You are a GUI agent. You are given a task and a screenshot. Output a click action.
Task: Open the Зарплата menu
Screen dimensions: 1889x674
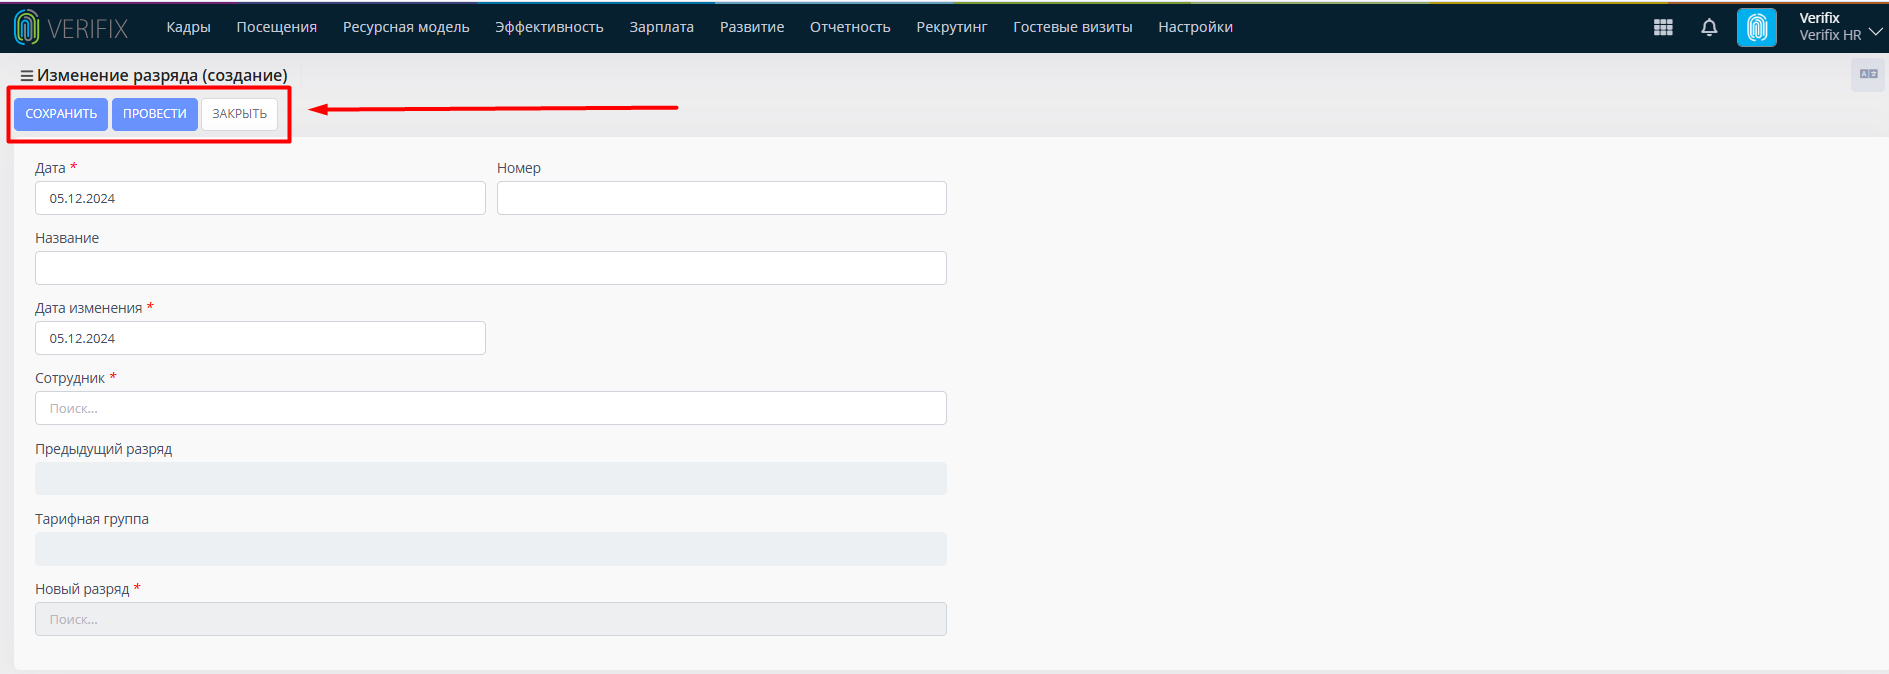[661, 27]
